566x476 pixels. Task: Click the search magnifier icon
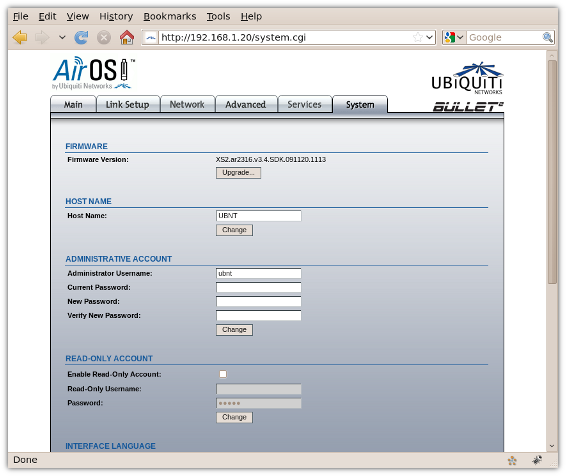547,37
